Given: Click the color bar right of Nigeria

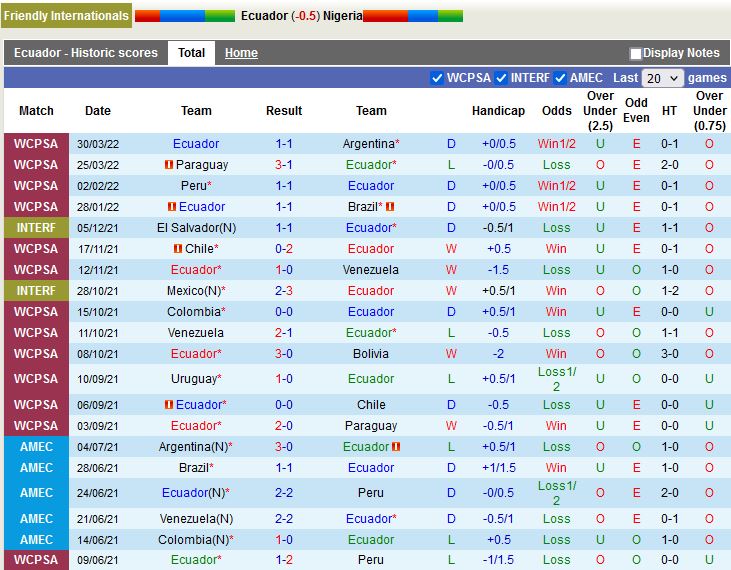Looking at the screenshot, I should [412, 16].
